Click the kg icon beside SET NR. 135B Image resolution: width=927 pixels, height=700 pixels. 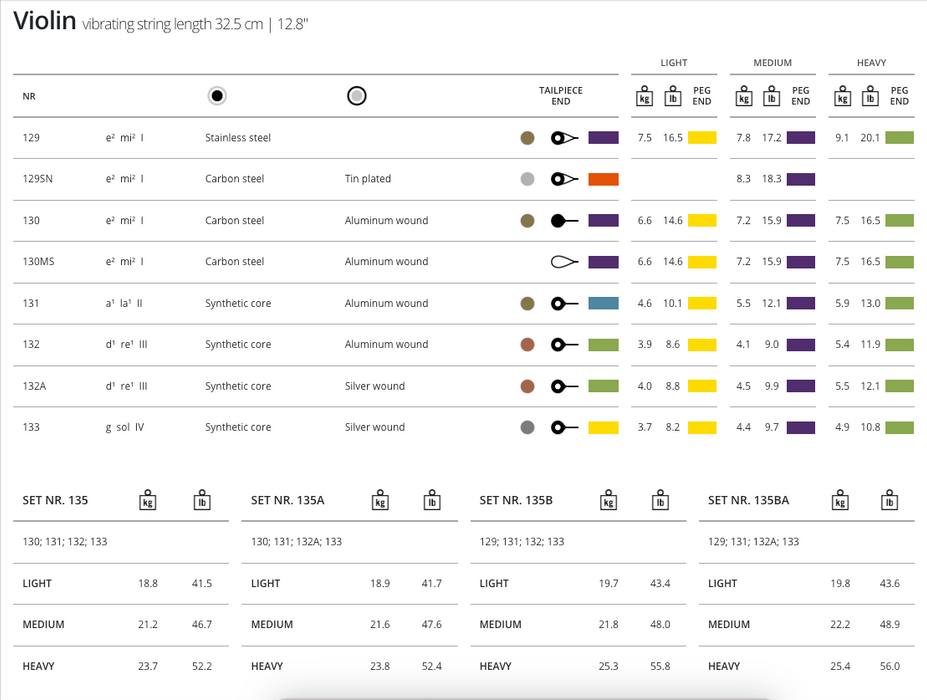pos(604,500)
